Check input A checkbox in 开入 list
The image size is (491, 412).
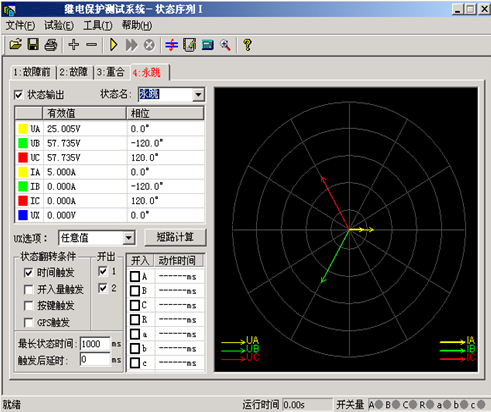click(x=135, y=276)
